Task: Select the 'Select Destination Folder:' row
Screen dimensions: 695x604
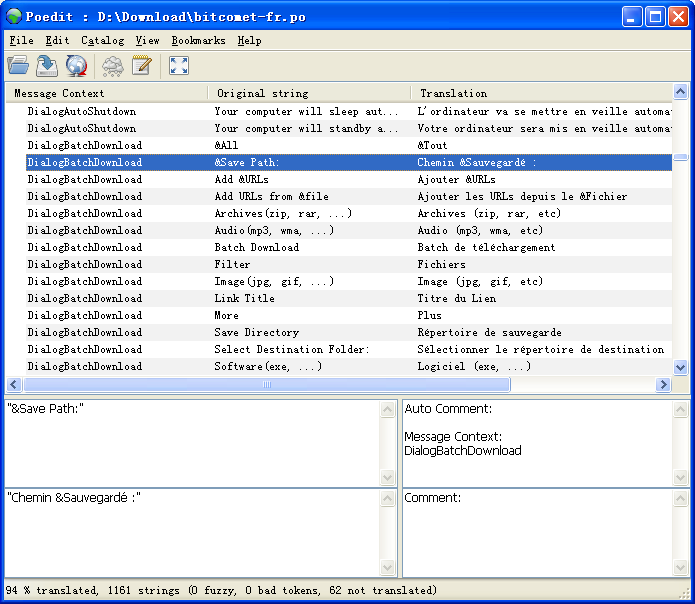Action: point(291,349)
